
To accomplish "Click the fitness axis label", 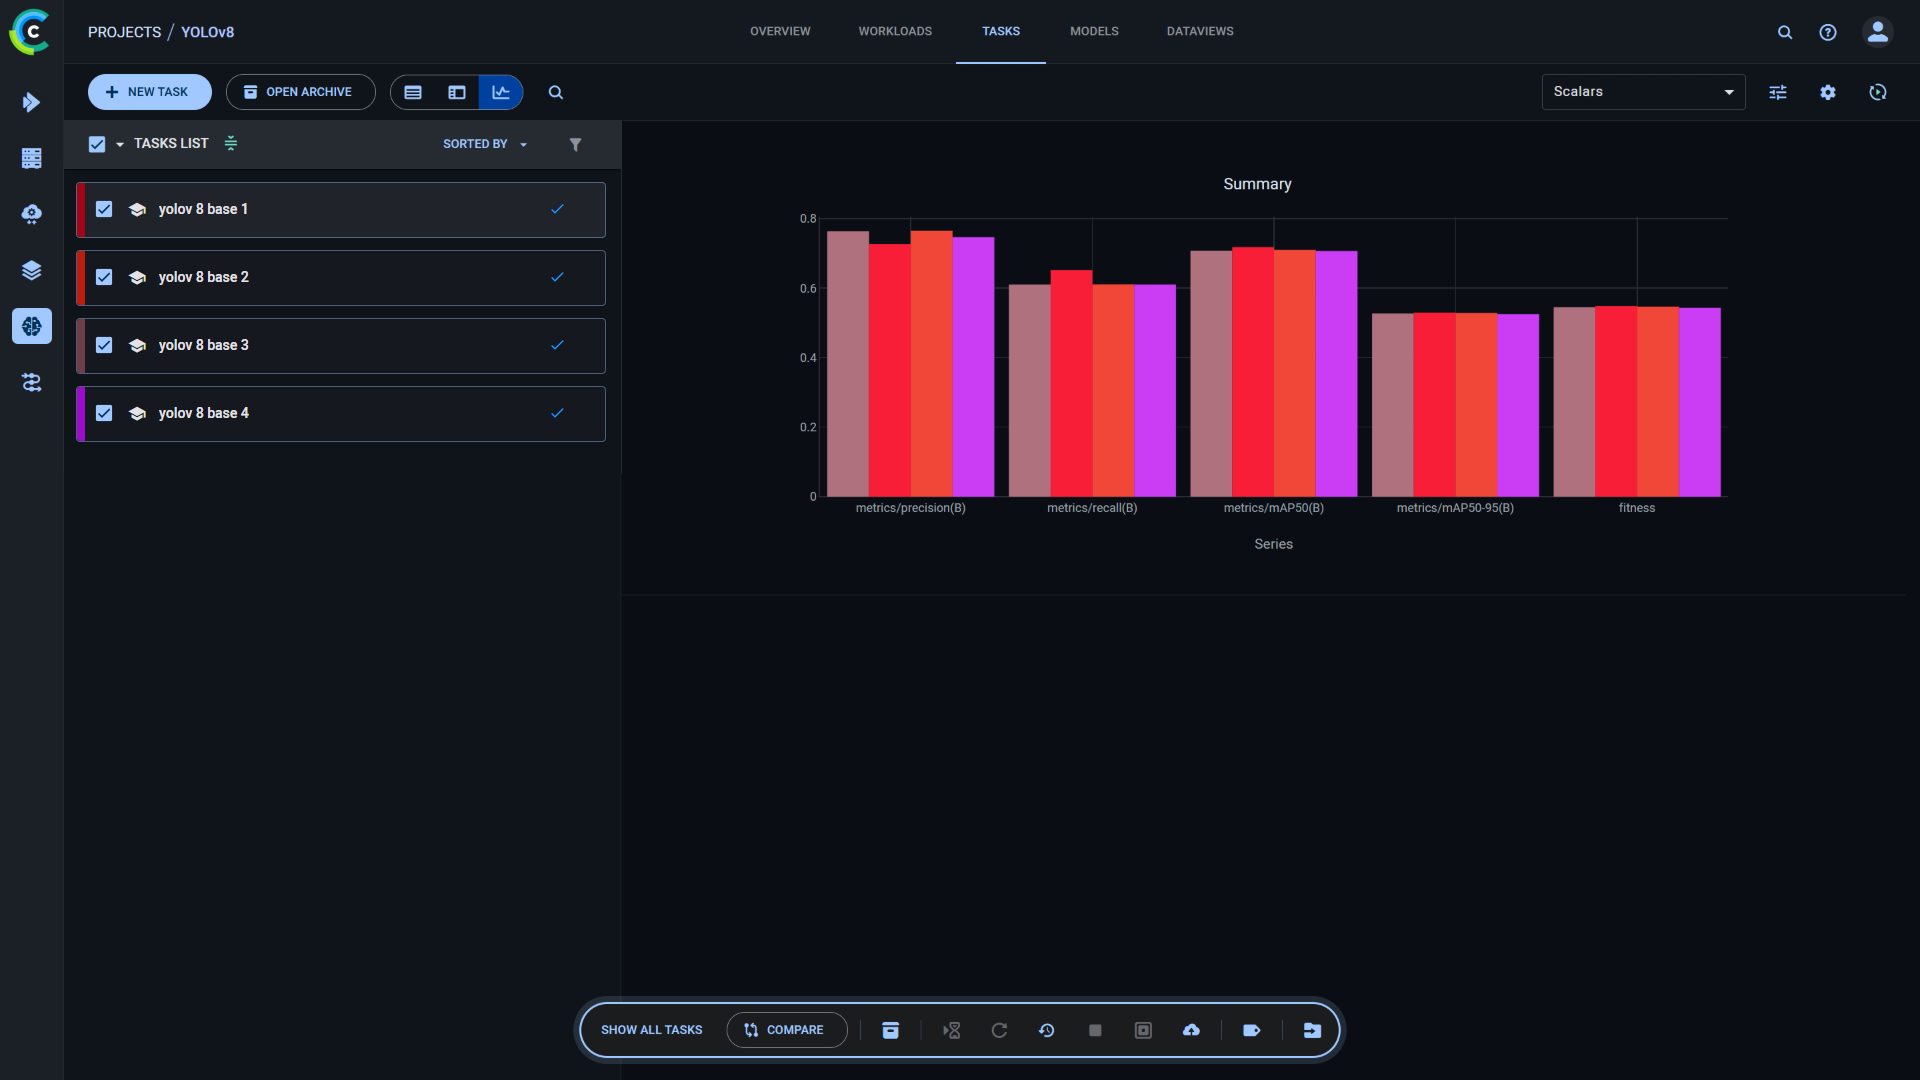I will [1637, 508].
